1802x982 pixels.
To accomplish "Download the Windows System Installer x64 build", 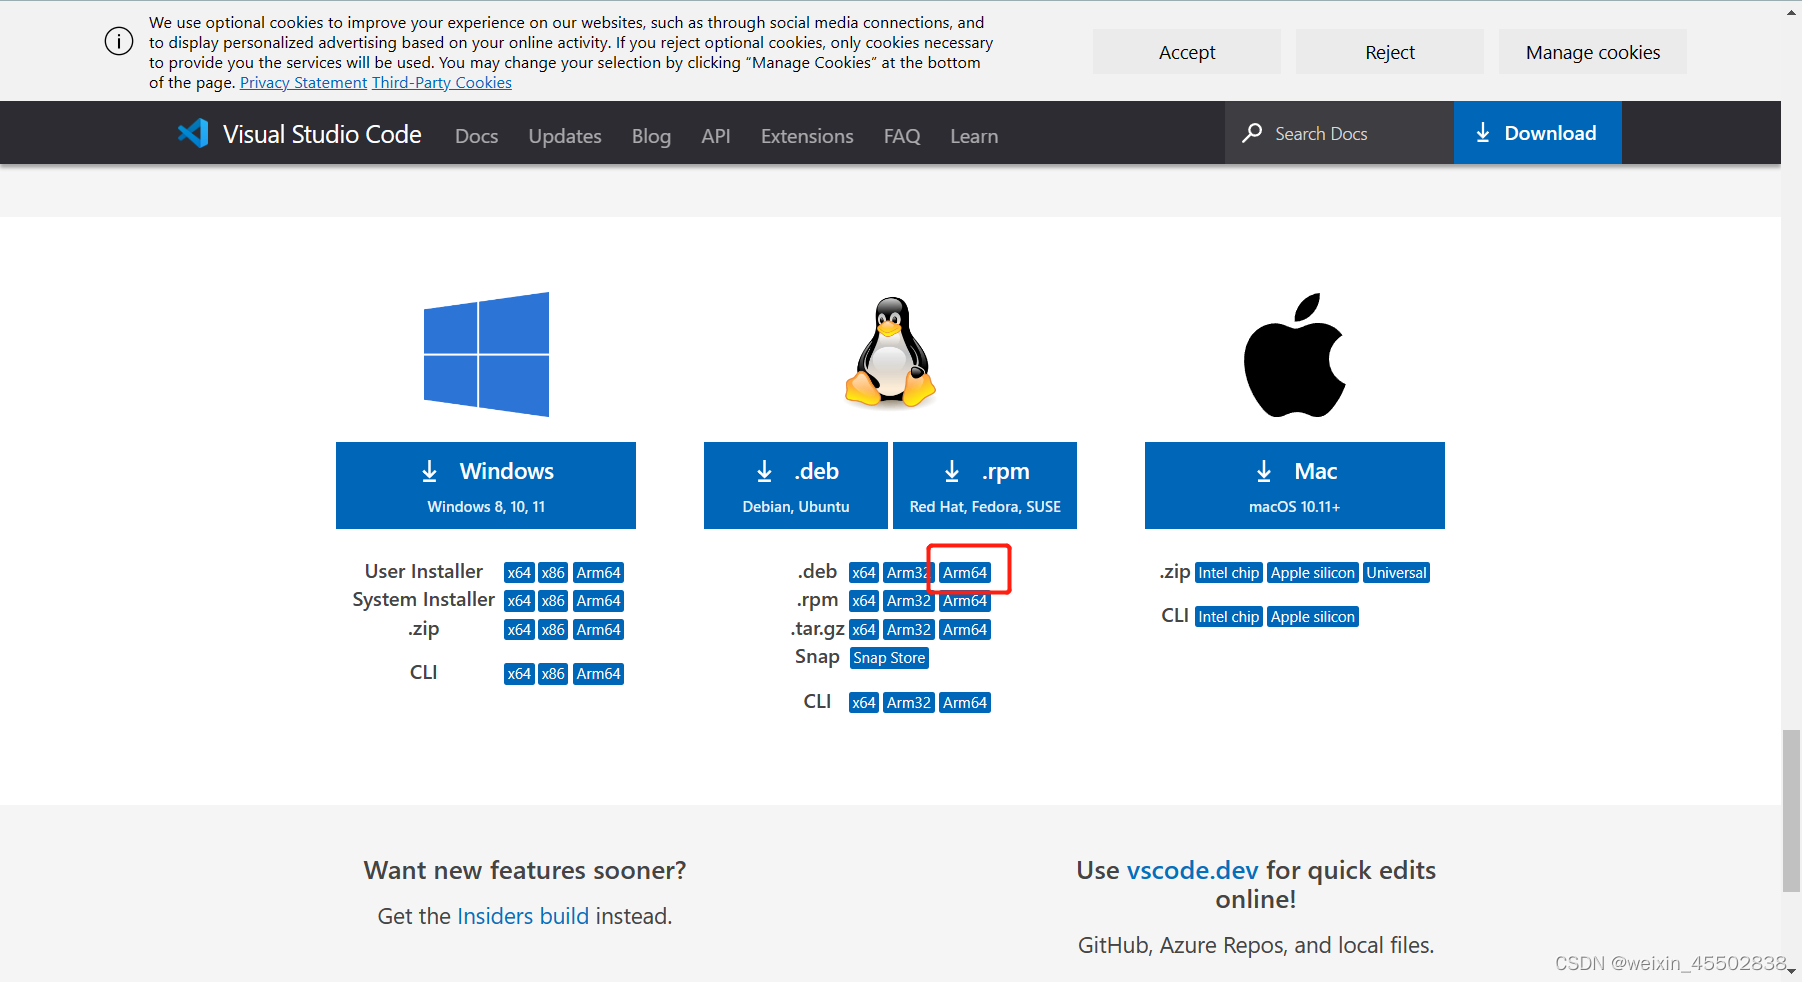I will coord(519,601).
